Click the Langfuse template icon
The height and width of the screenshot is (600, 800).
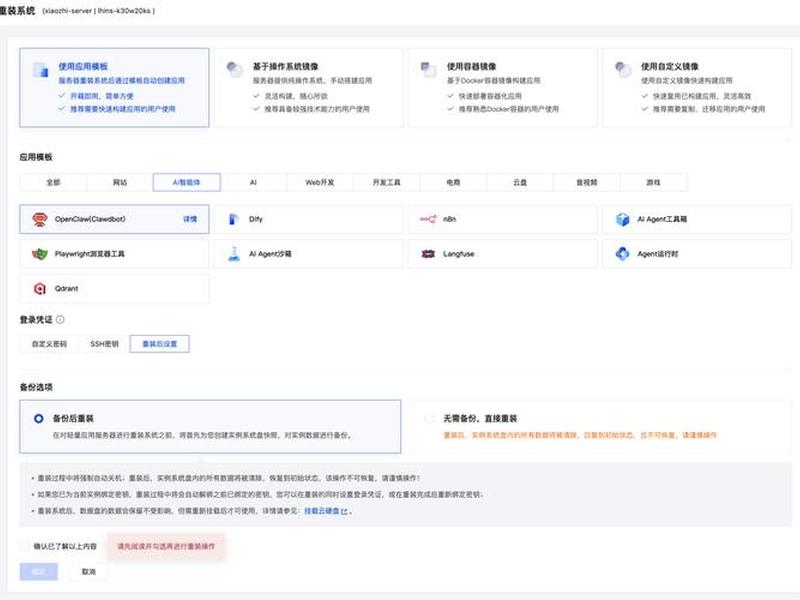point(428,254)
